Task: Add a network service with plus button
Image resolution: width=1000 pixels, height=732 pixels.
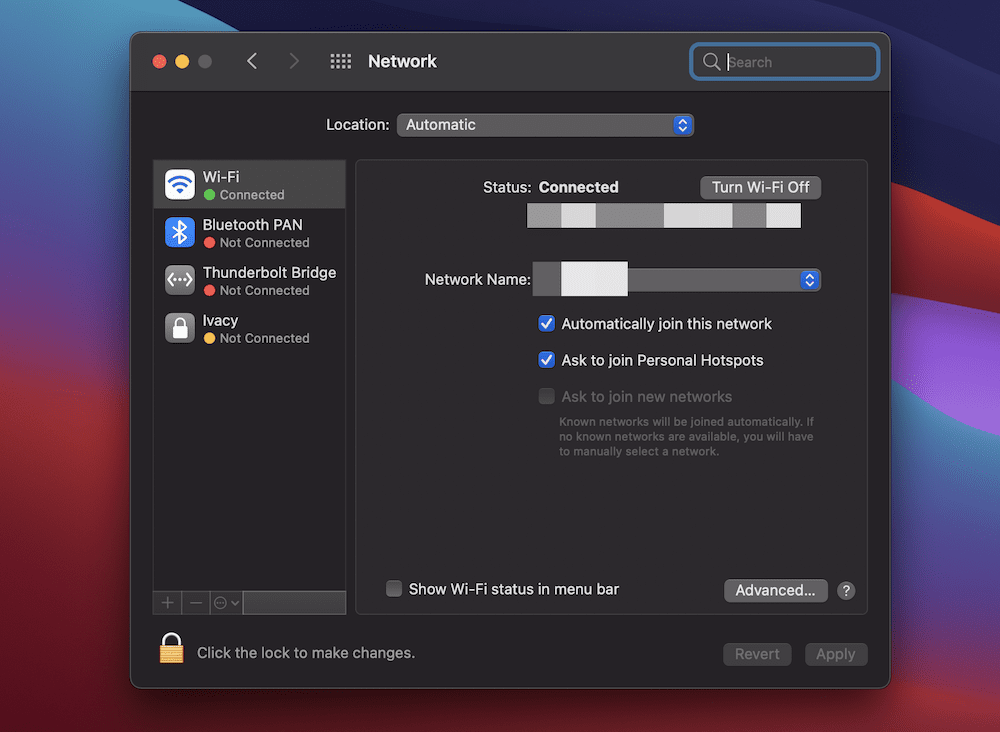Action: coord(168,603)
